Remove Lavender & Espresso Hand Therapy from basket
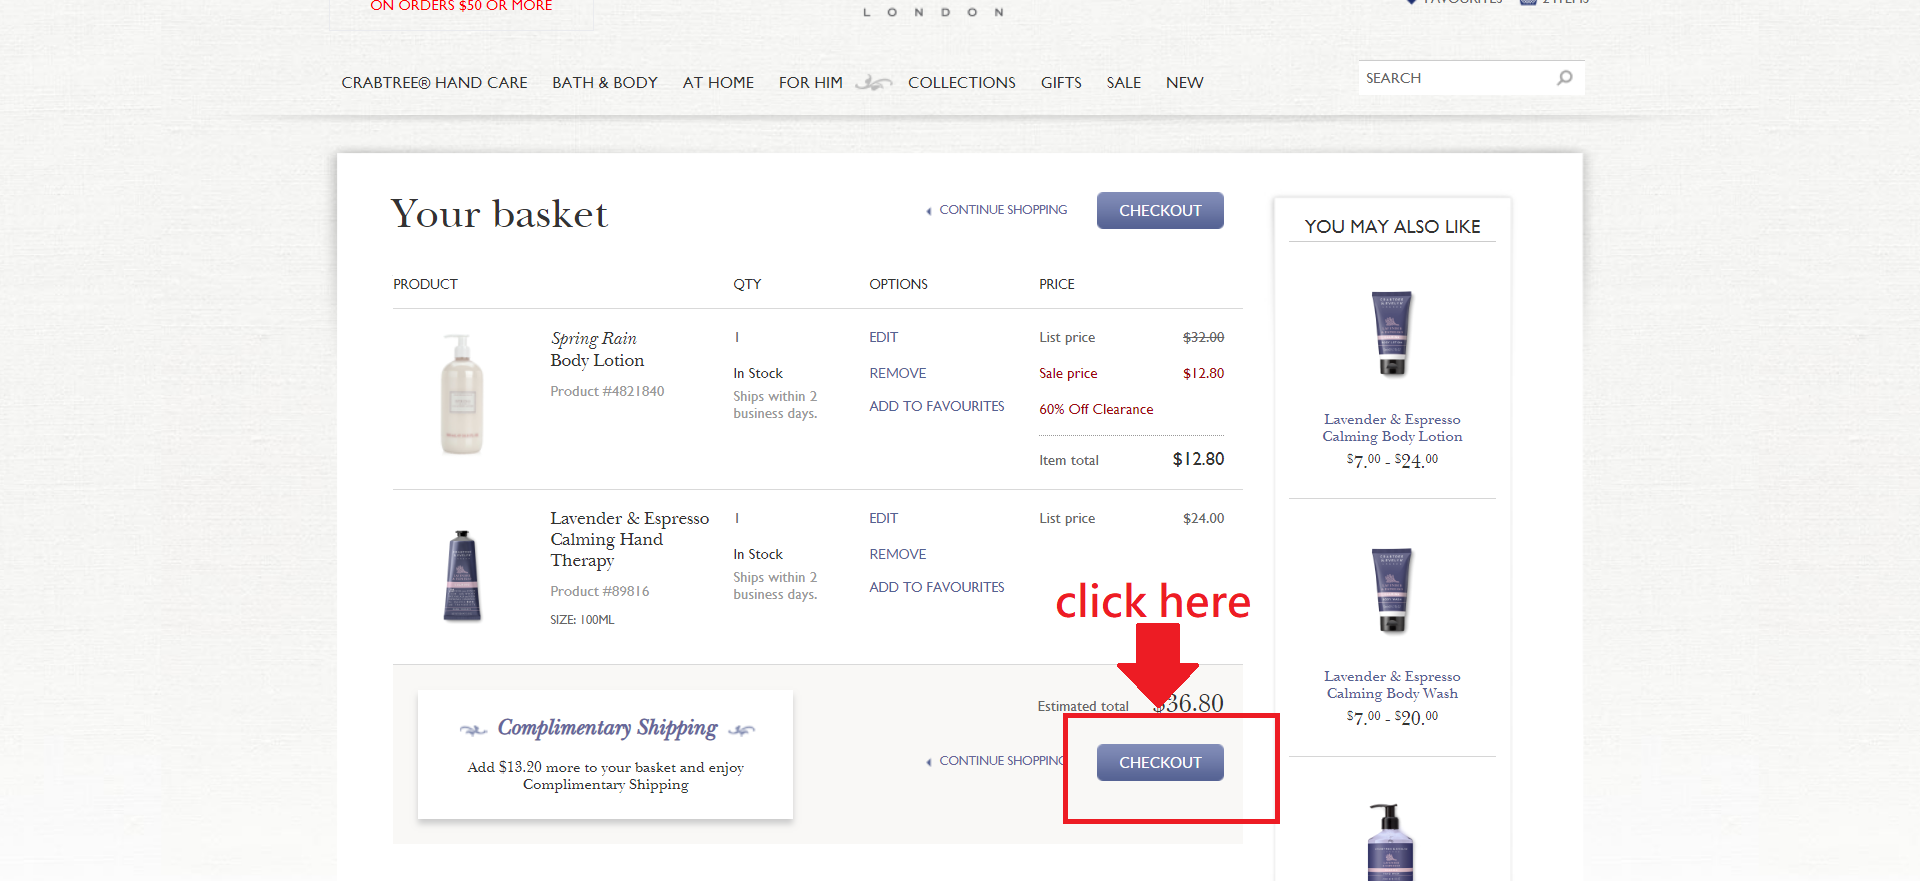Viewport: 1920px width, 881px height. pos(897,554)
